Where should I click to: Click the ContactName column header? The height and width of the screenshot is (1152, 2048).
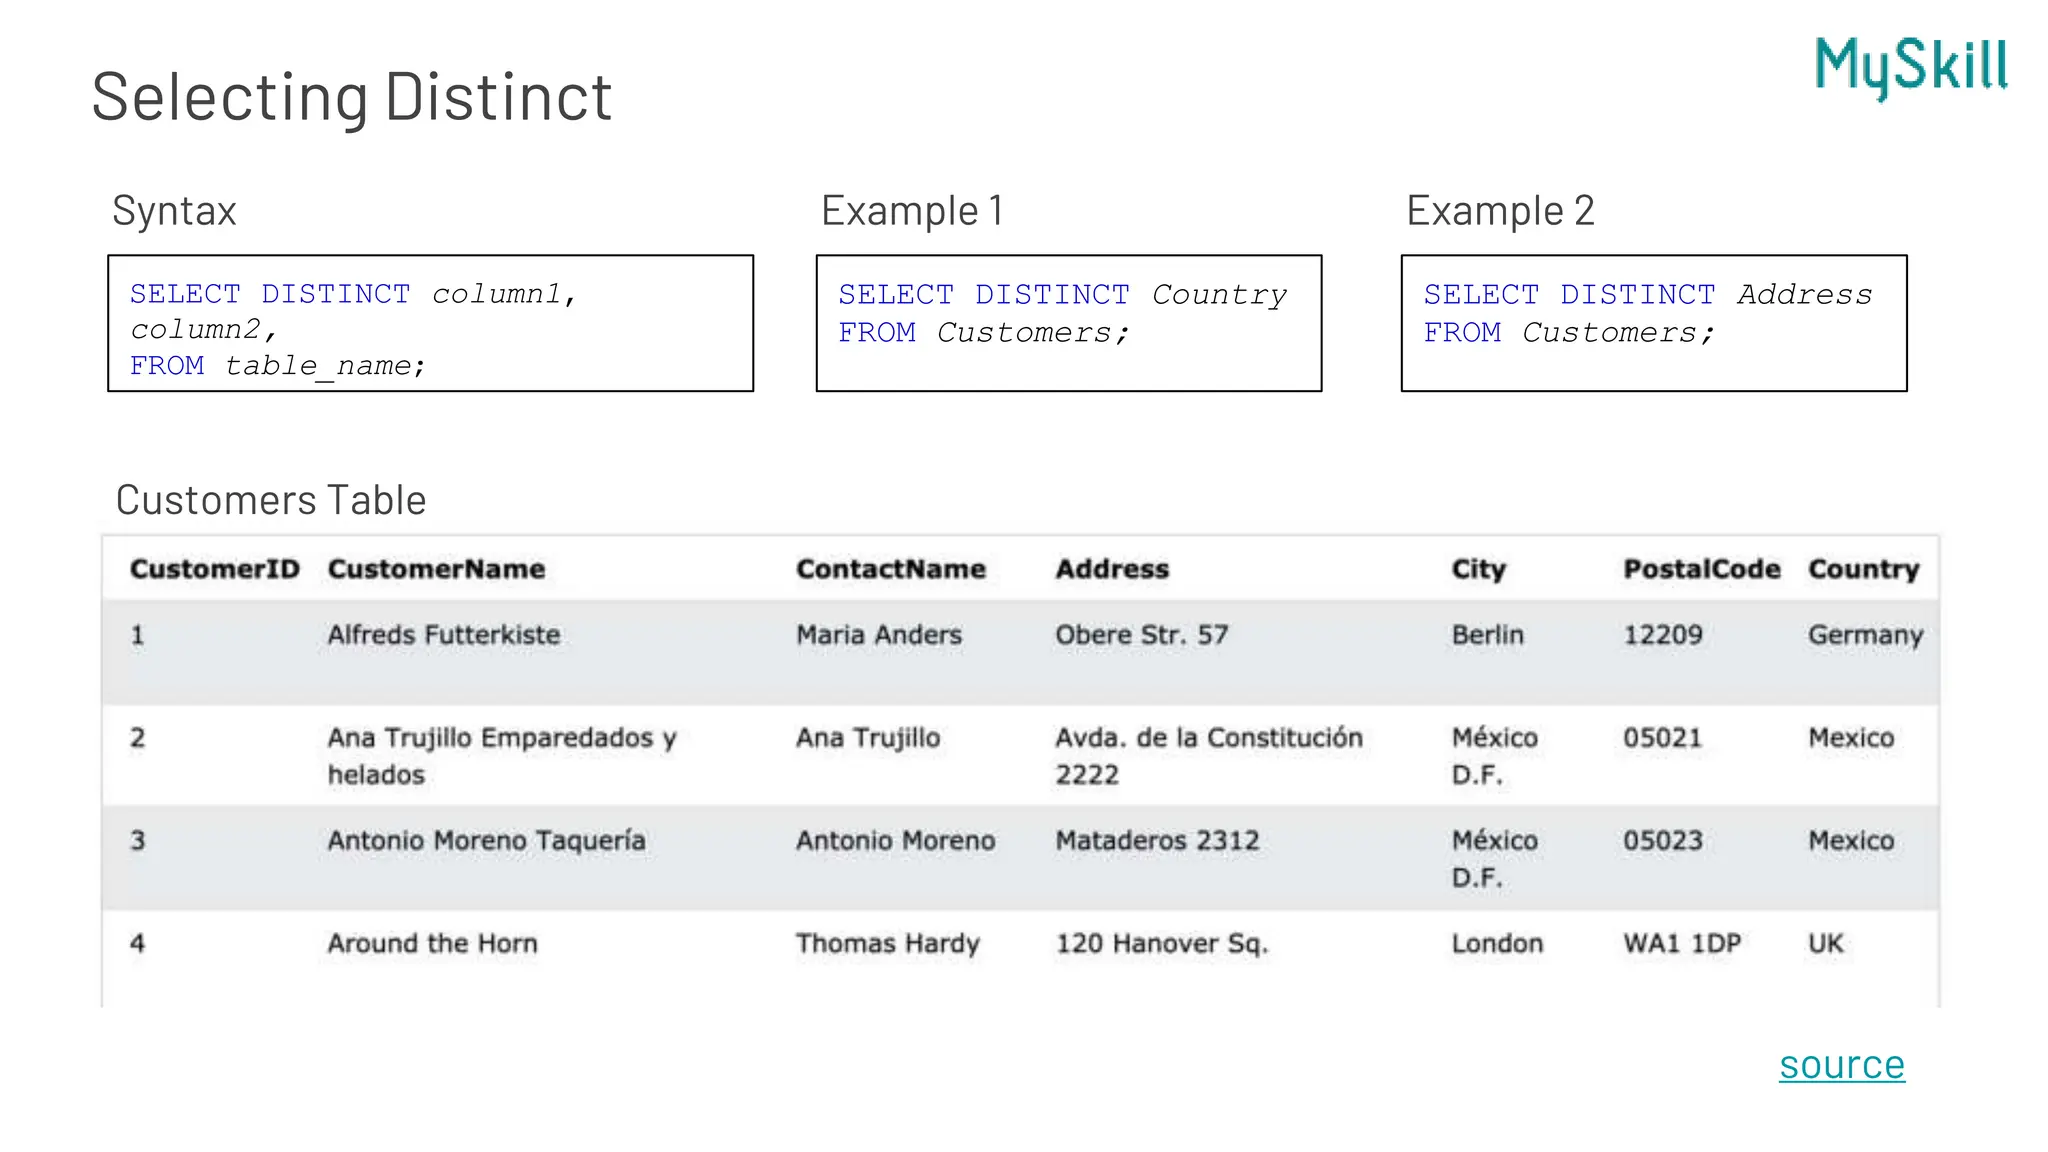890,569
